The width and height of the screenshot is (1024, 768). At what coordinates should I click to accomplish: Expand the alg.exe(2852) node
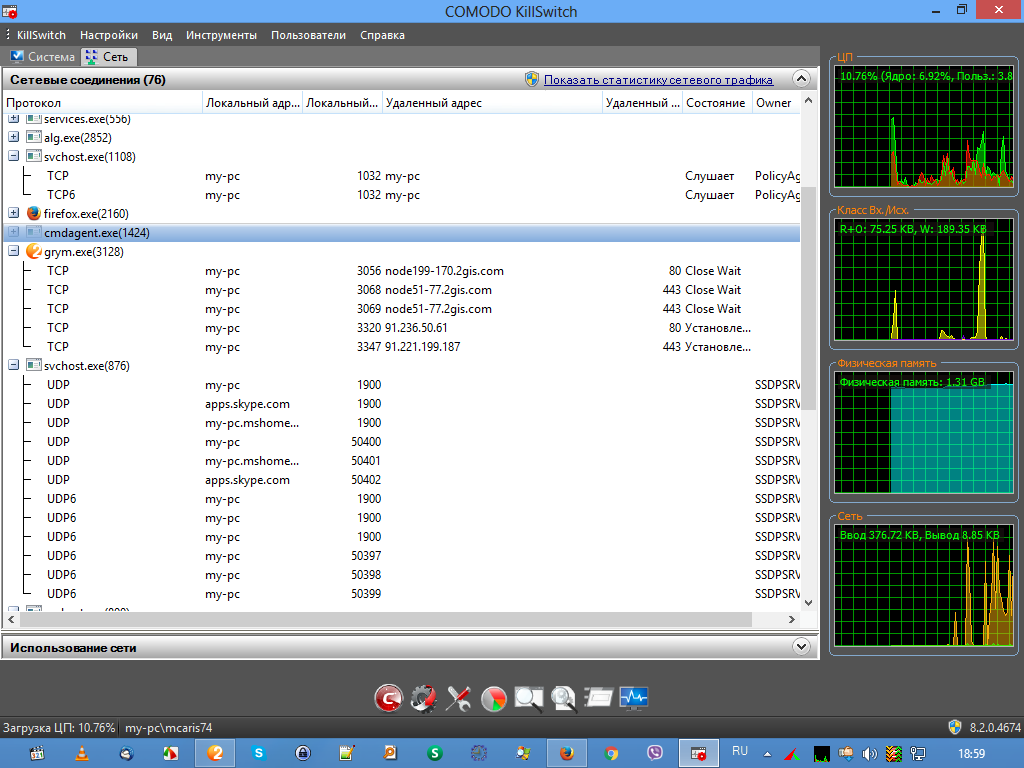coord(14,137)
